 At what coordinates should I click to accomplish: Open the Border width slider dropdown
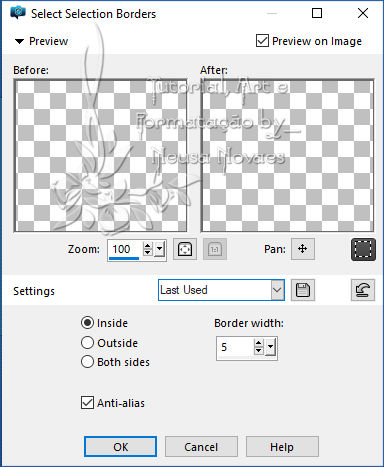[x=270, y=347]
